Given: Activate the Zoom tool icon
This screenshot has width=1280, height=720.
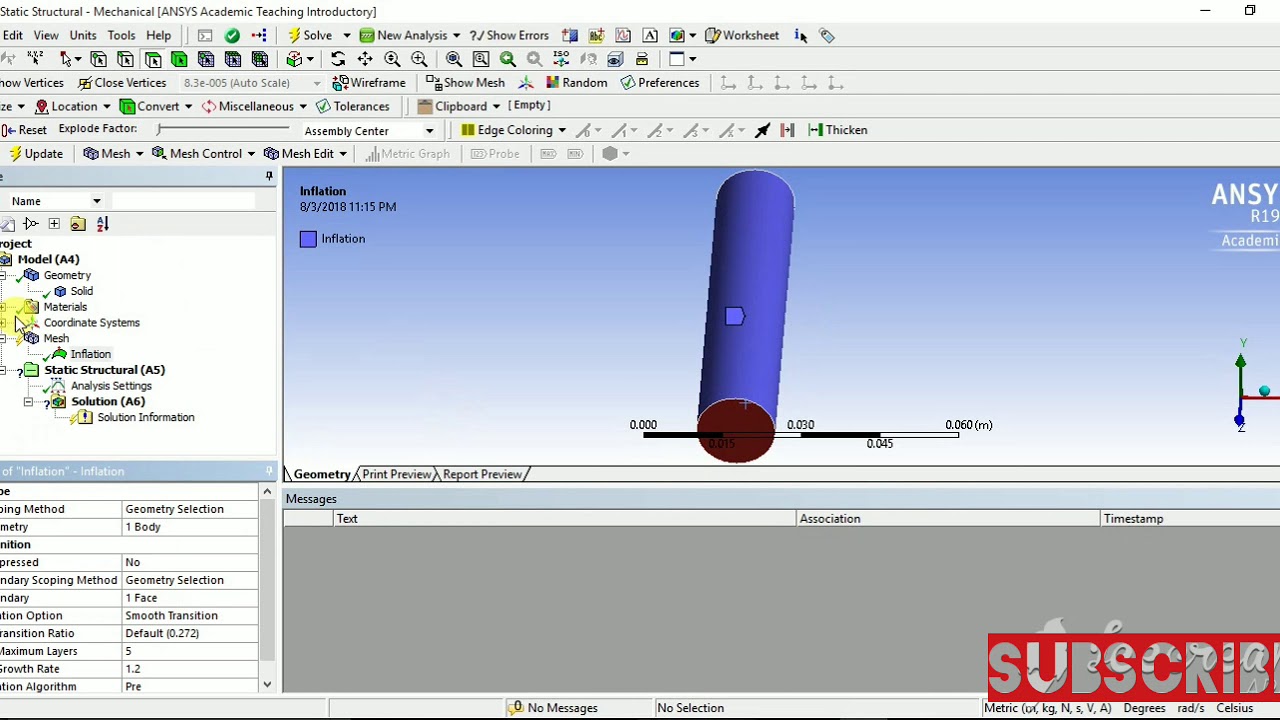Looking at the screenshot, I should [392, 59].
